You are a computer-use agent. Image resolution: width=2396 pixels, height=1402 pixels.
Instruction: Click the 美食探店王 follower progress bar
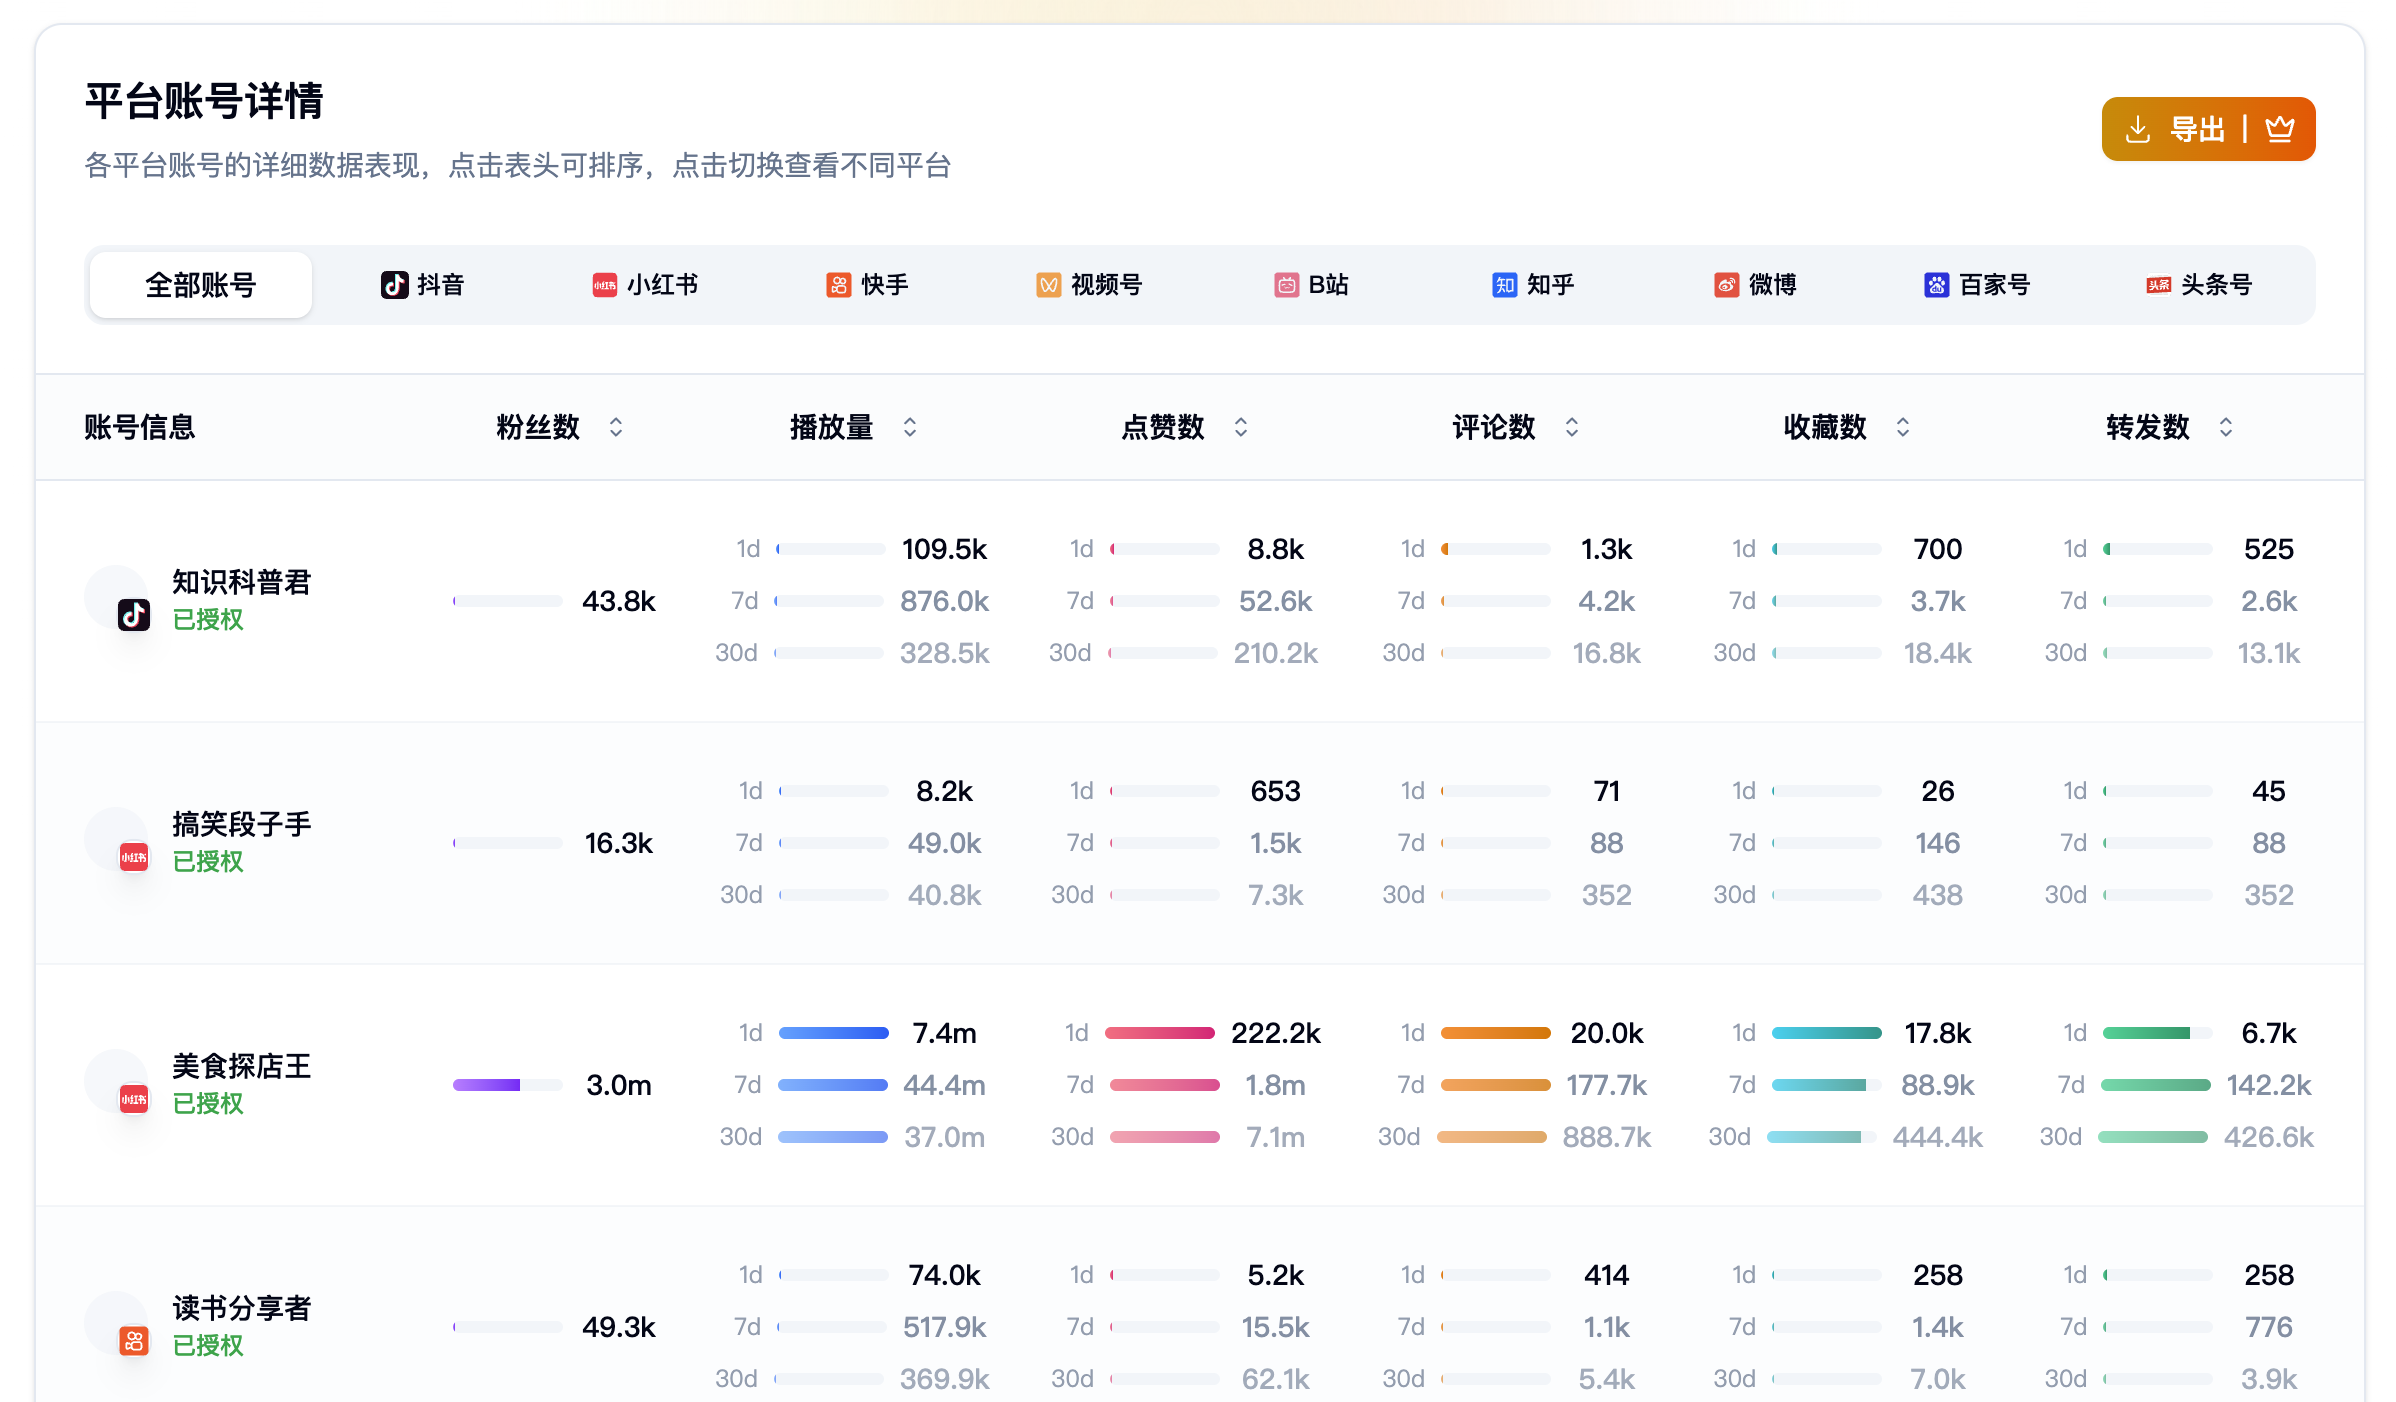click(507, 1085)
